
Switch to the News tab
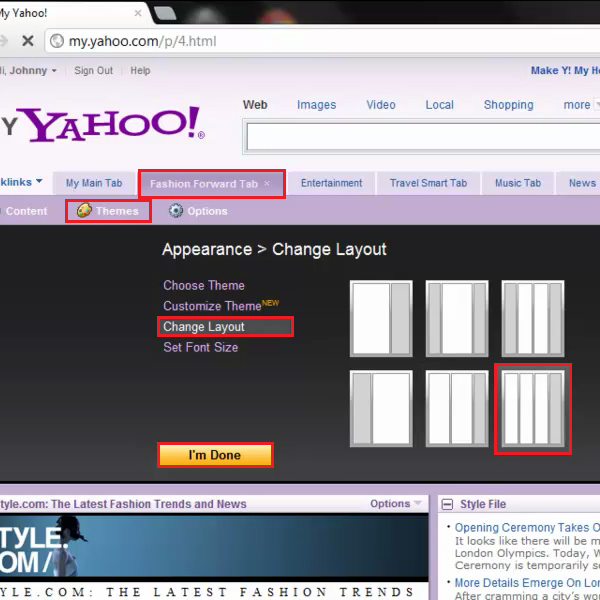tap(582, 183)
